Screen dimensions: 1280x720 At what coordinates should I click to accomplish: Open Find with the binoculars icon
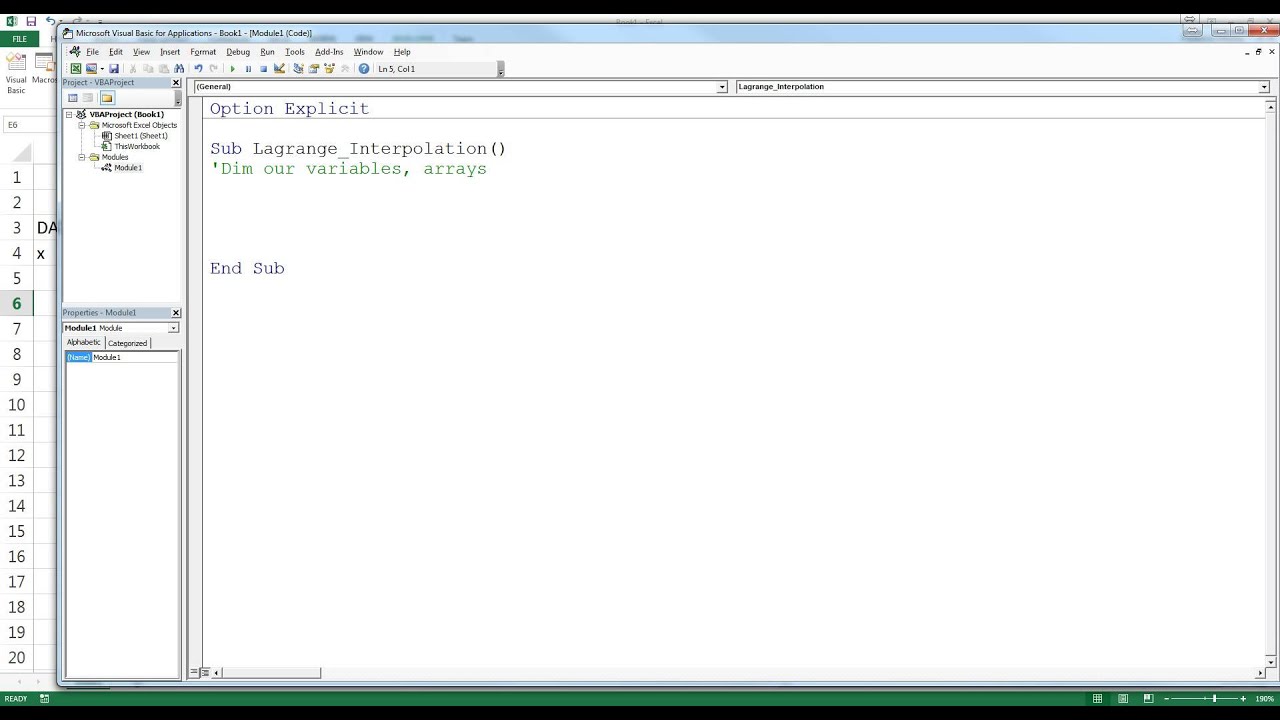pyautogui.click(x=180, y=69)
